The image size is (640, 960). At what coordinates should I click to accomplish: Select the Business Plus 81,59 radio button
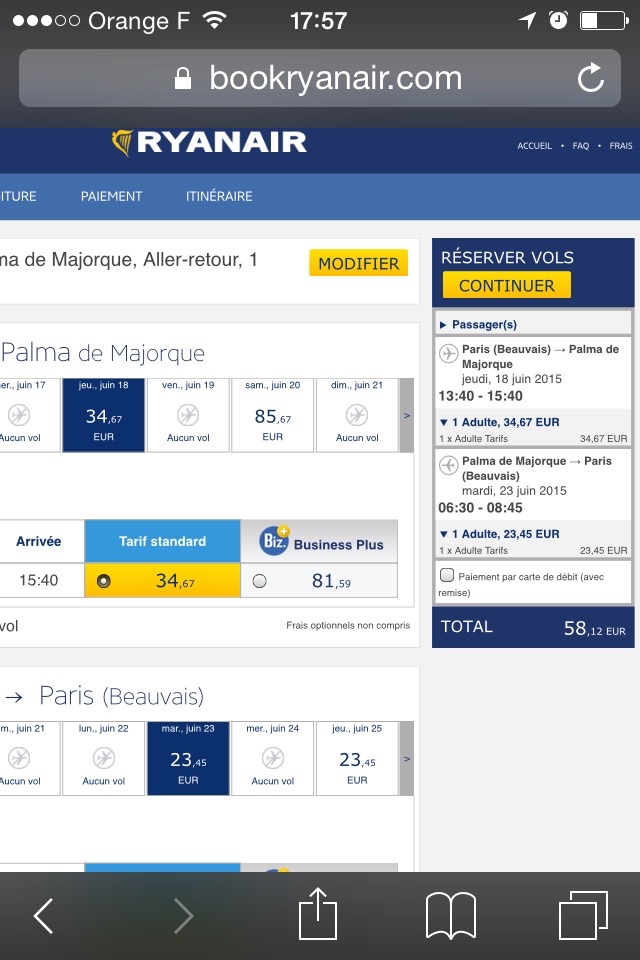click(260, 581)
